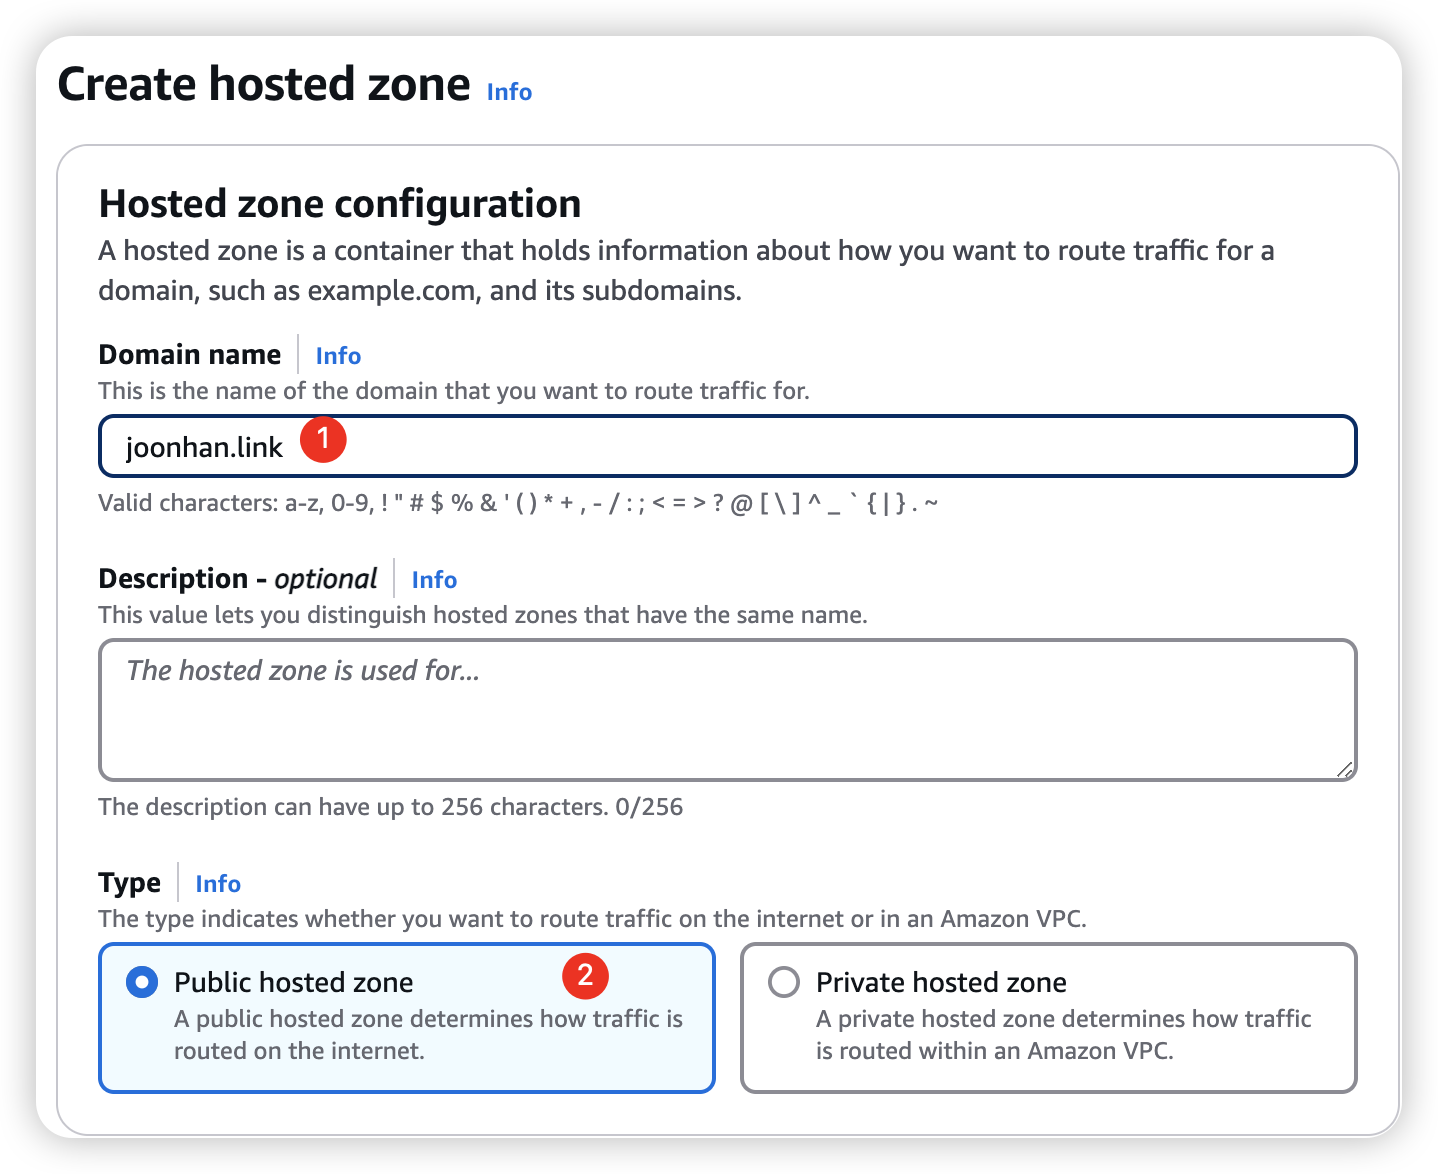Screen dimensions: 1438x1174
Task: Click the public zone internet routing description
Action: pos(428,1035)
